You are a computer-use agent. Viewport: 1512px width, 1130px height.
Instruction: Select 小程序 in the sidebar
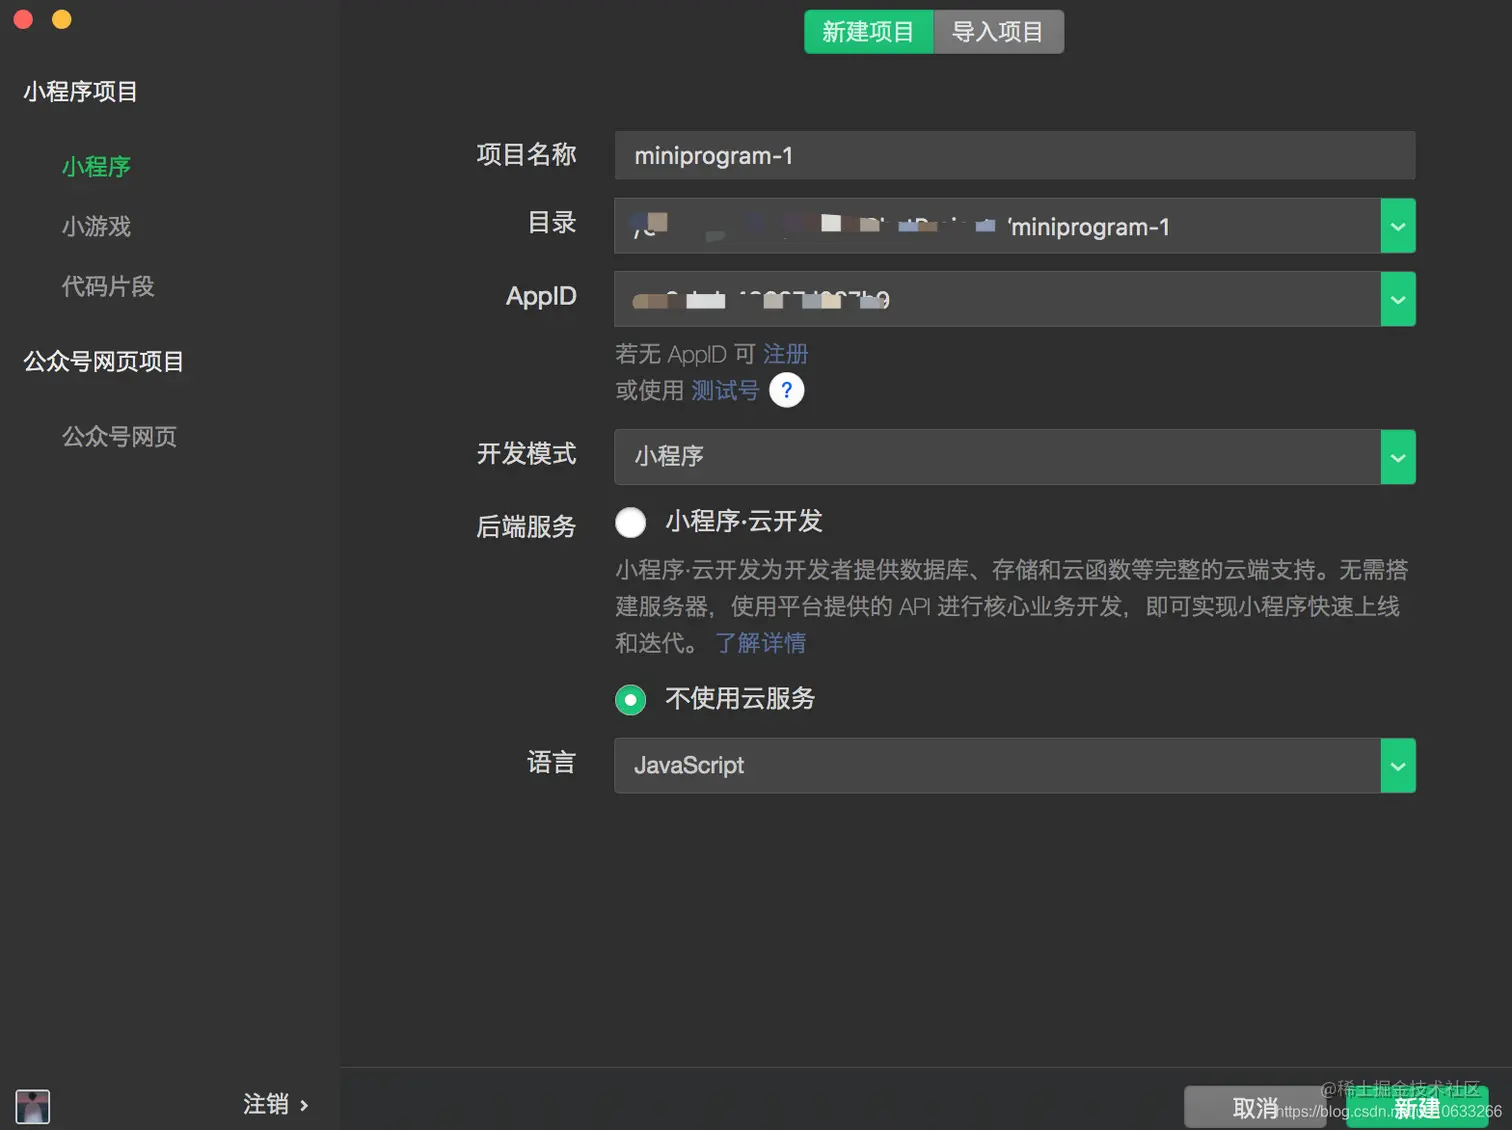(x=96, y=167)
